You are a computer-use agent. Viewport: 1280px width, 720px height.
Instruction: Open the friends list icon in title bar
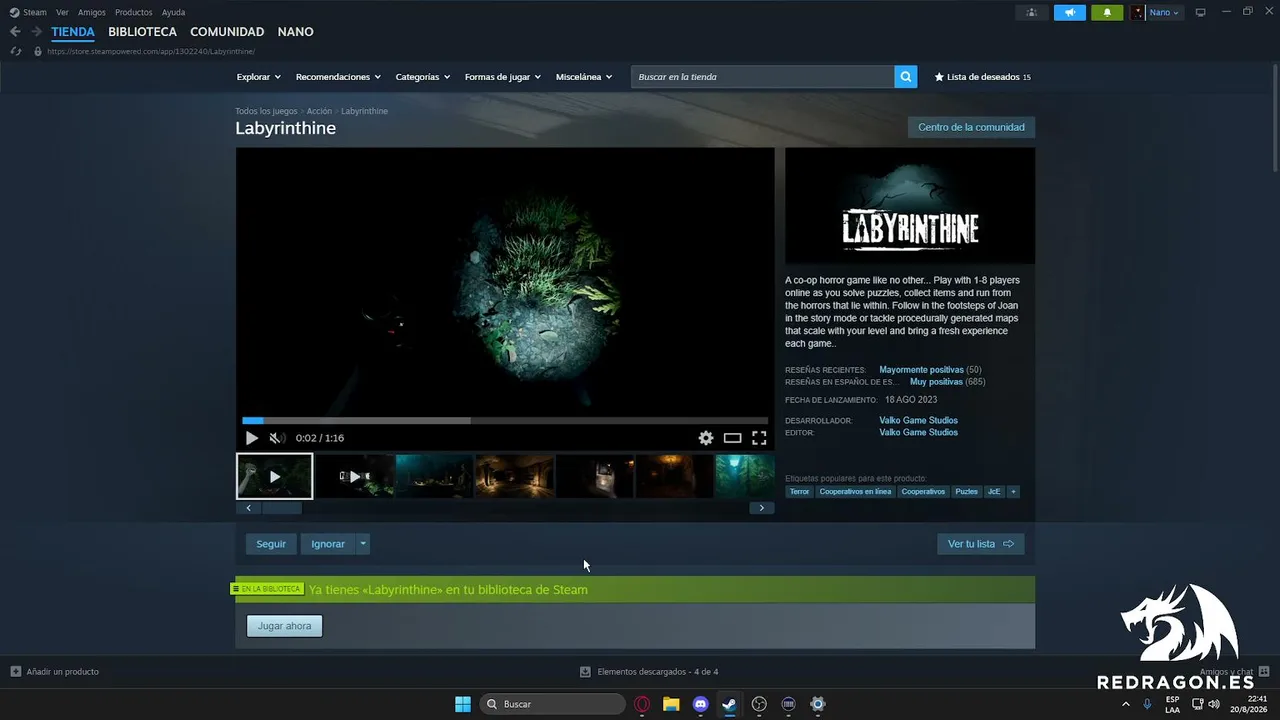(1031, 12)
